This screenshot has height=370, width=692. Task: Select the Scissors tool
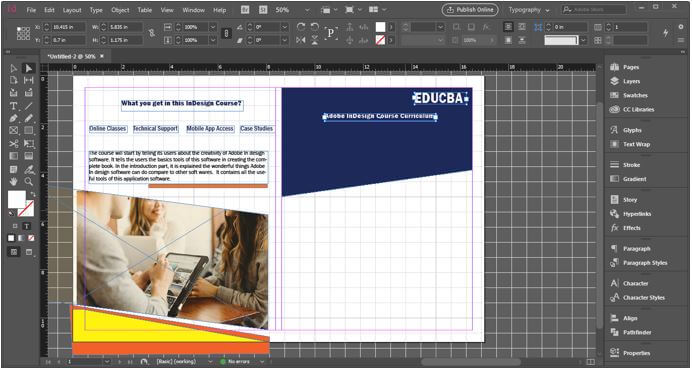[14, 143]
